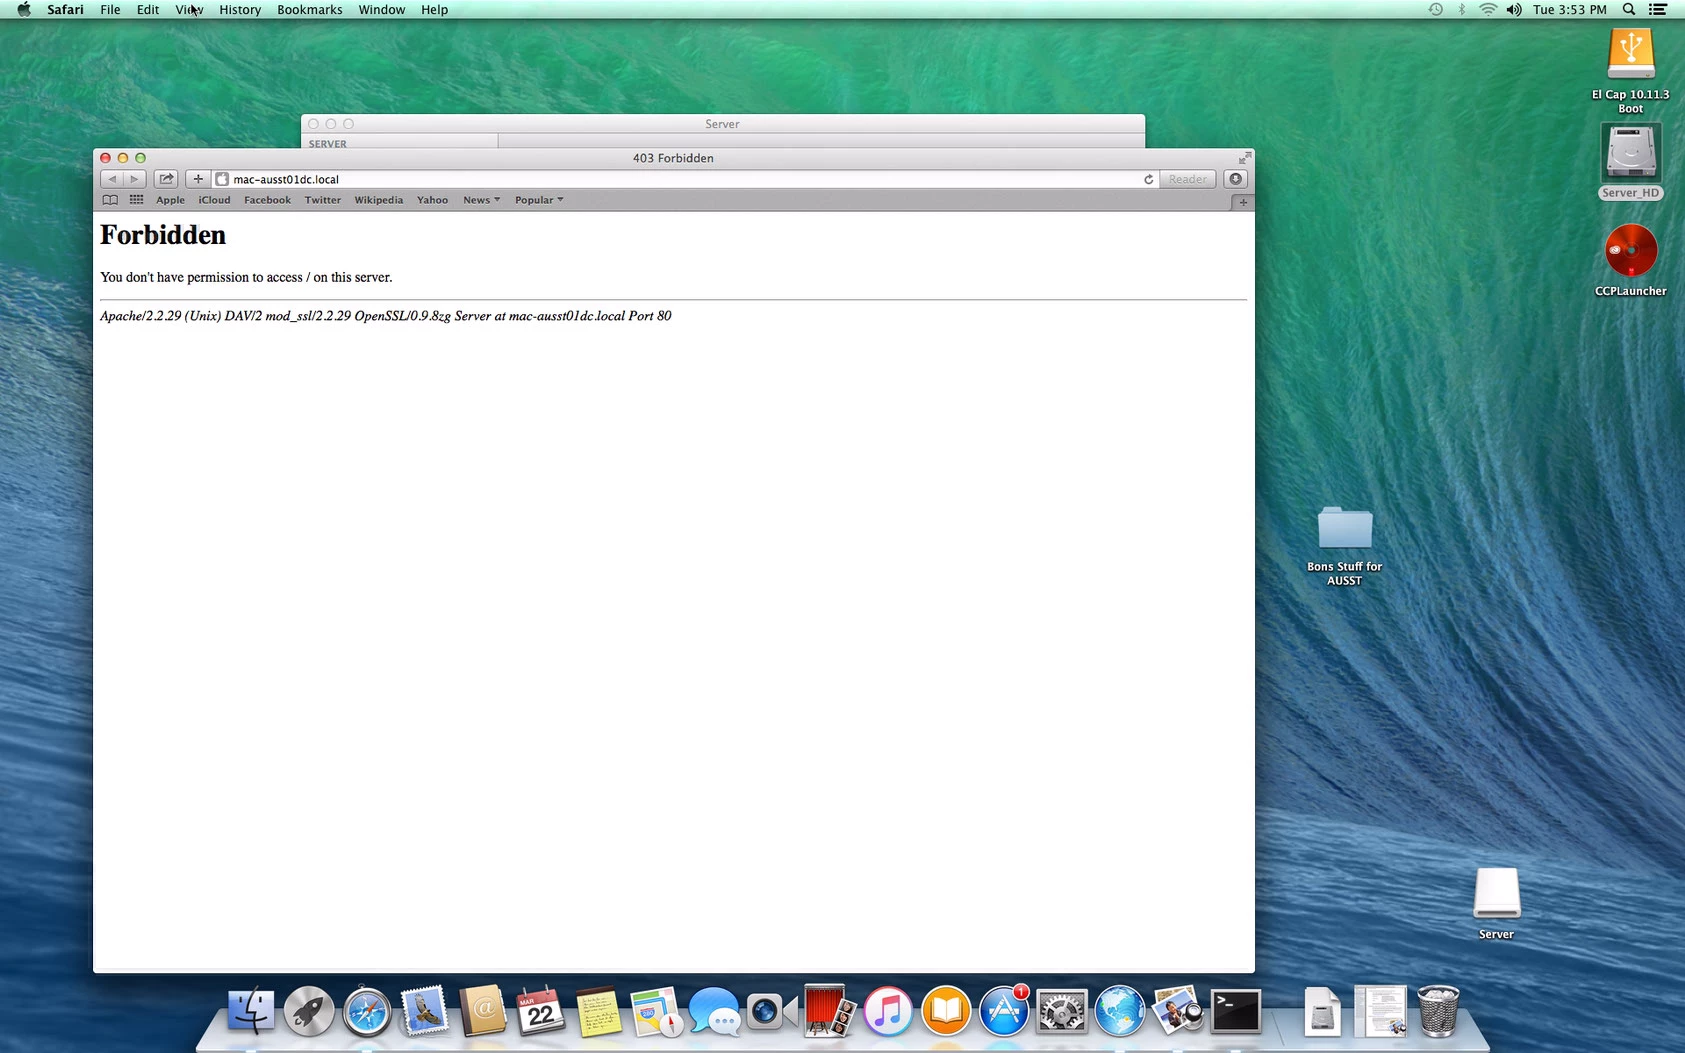The height and width of the screenshot is (1053, 1685).
Task: Open Downloads stack in the Dock
Action: [x=1322, y=1011]
